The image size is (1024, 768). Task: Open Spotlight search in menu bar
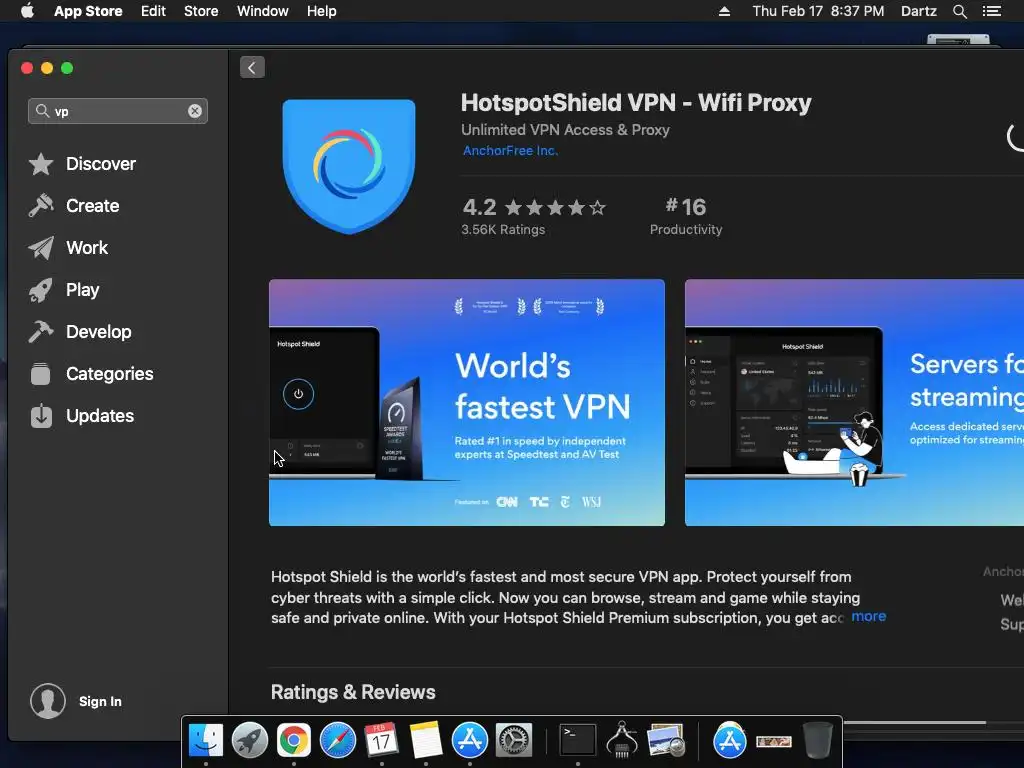(959, 11)
